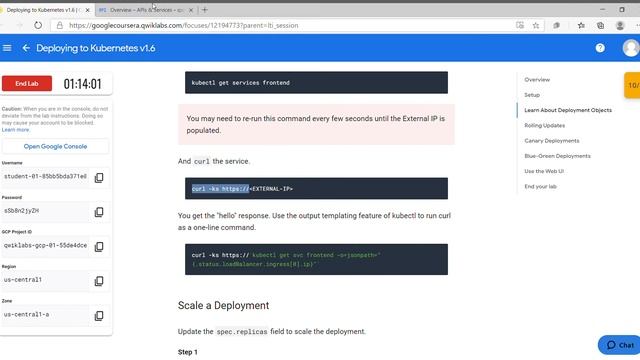Click the End Lab button
The height and width of the screenshot is (360, 640).
(x=27, y=84)
